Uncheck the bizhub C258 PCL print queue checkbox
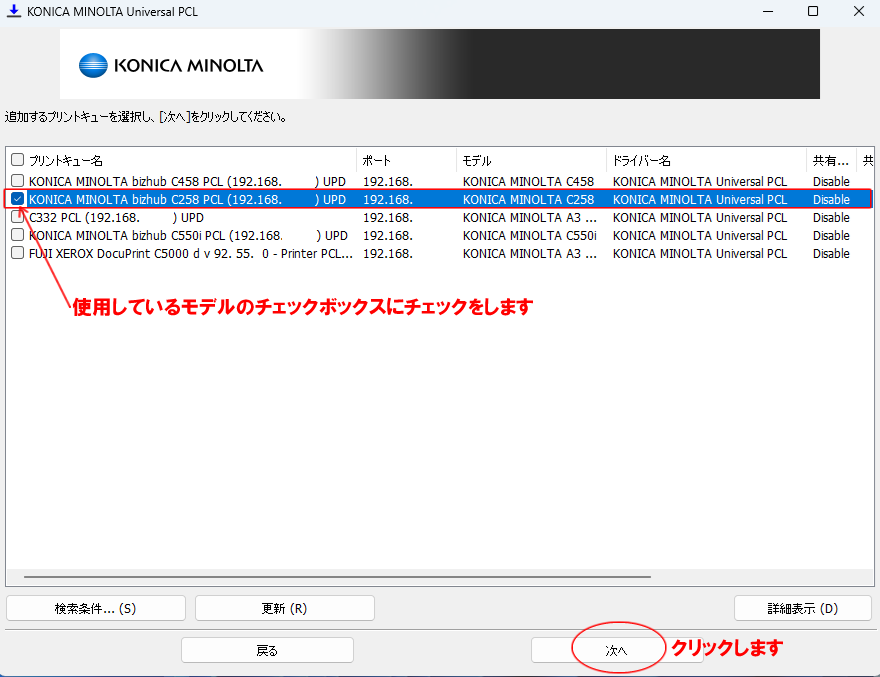 [x=17, y=199]
